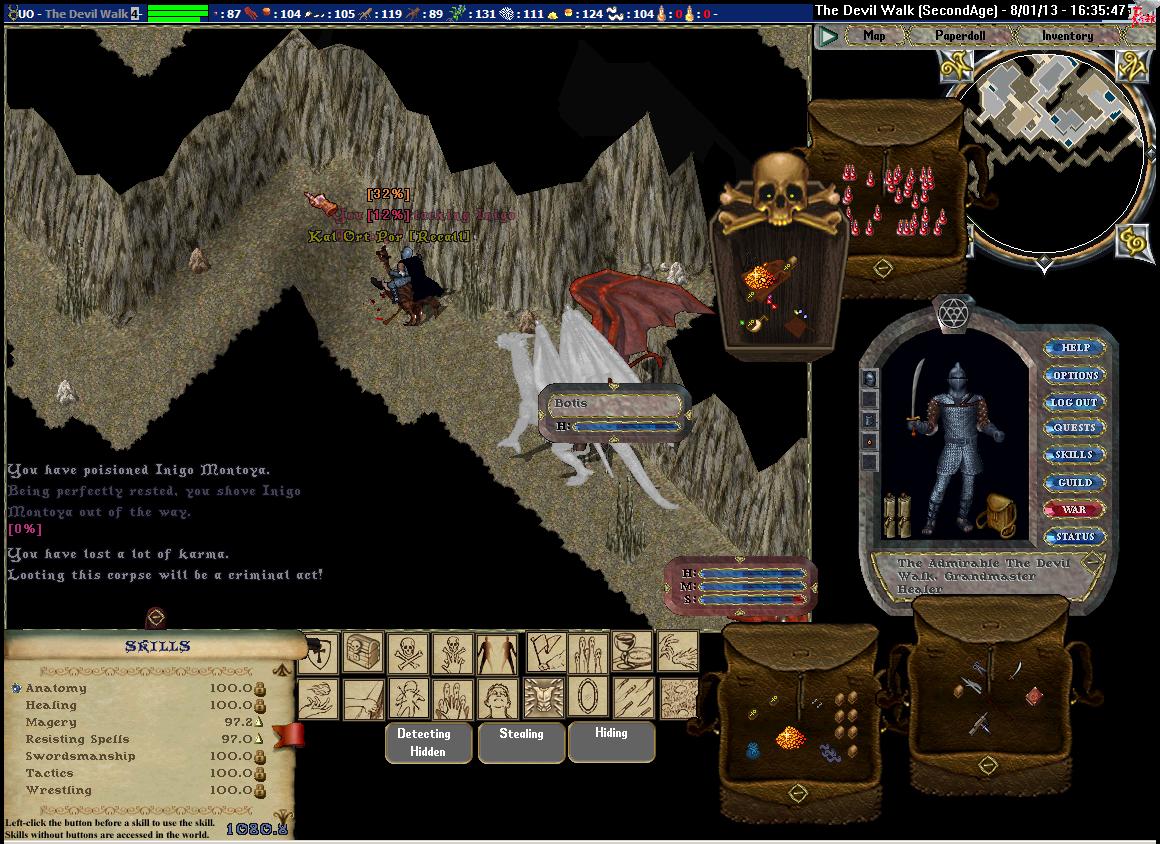Click the oval mirror spell icon
Image resolution: width=1160 pixels, height=844 pixels.
(x=587, y=697)
